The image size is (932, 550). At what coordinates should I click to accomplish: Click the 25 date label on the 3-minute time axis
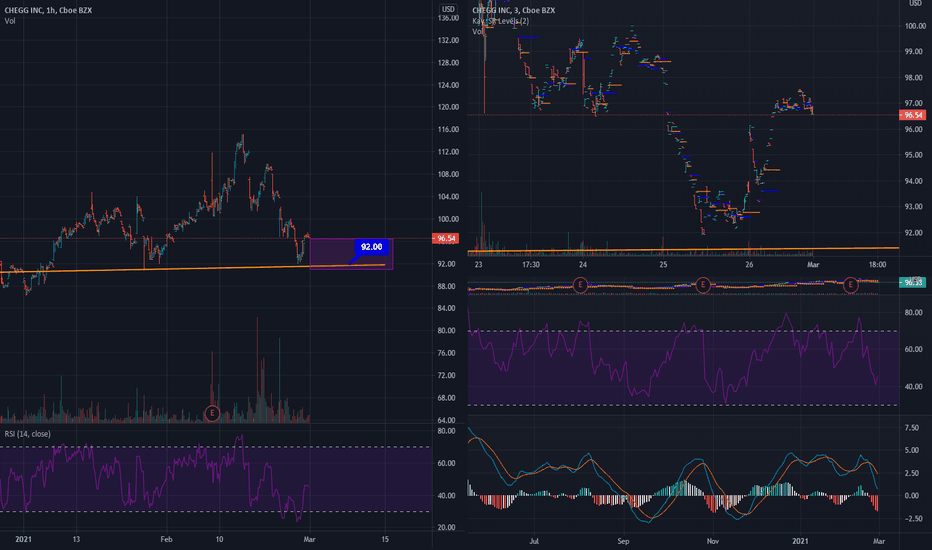pos(663,265)
